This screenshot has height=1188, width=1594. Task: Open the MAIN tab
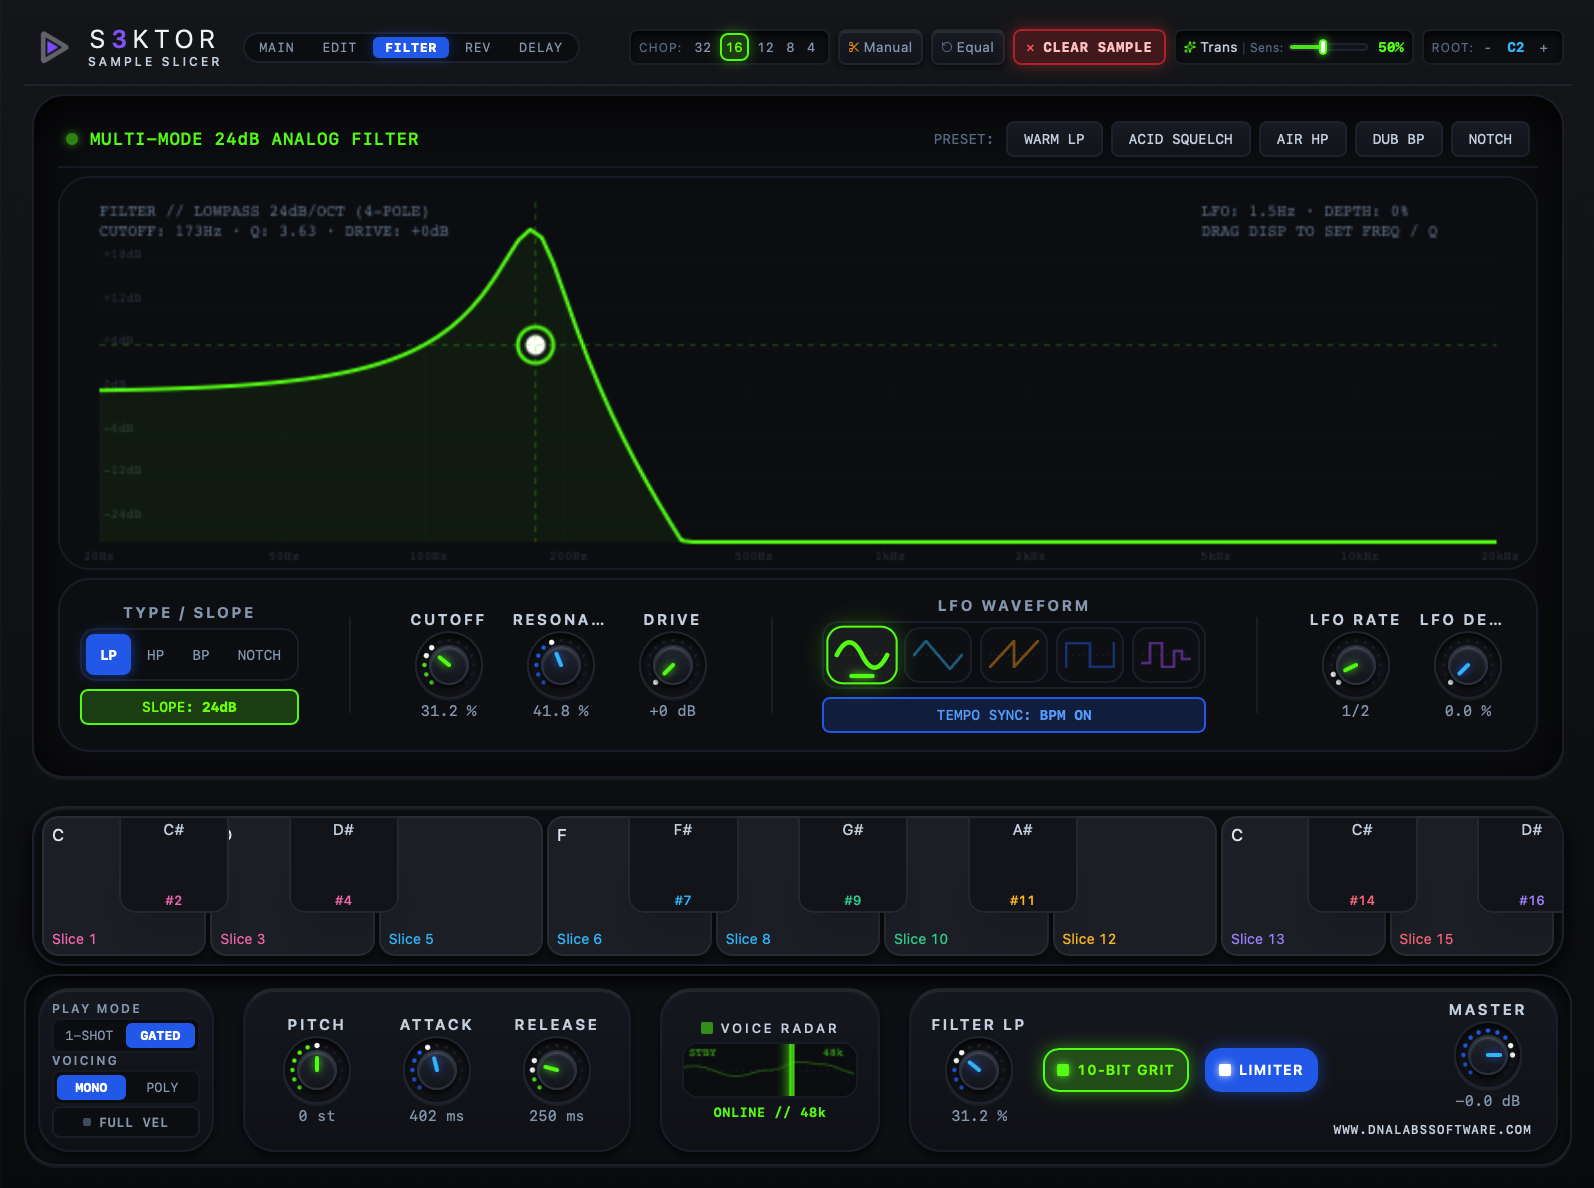click(277, 47)
